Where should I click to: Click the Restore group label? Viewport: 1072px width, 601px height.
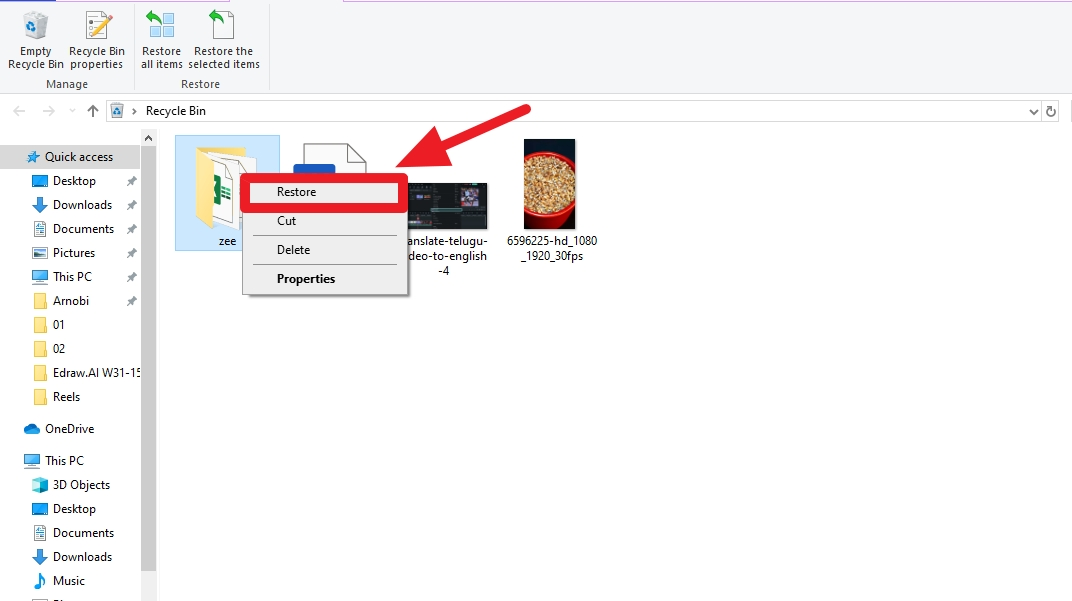[200, 84]
